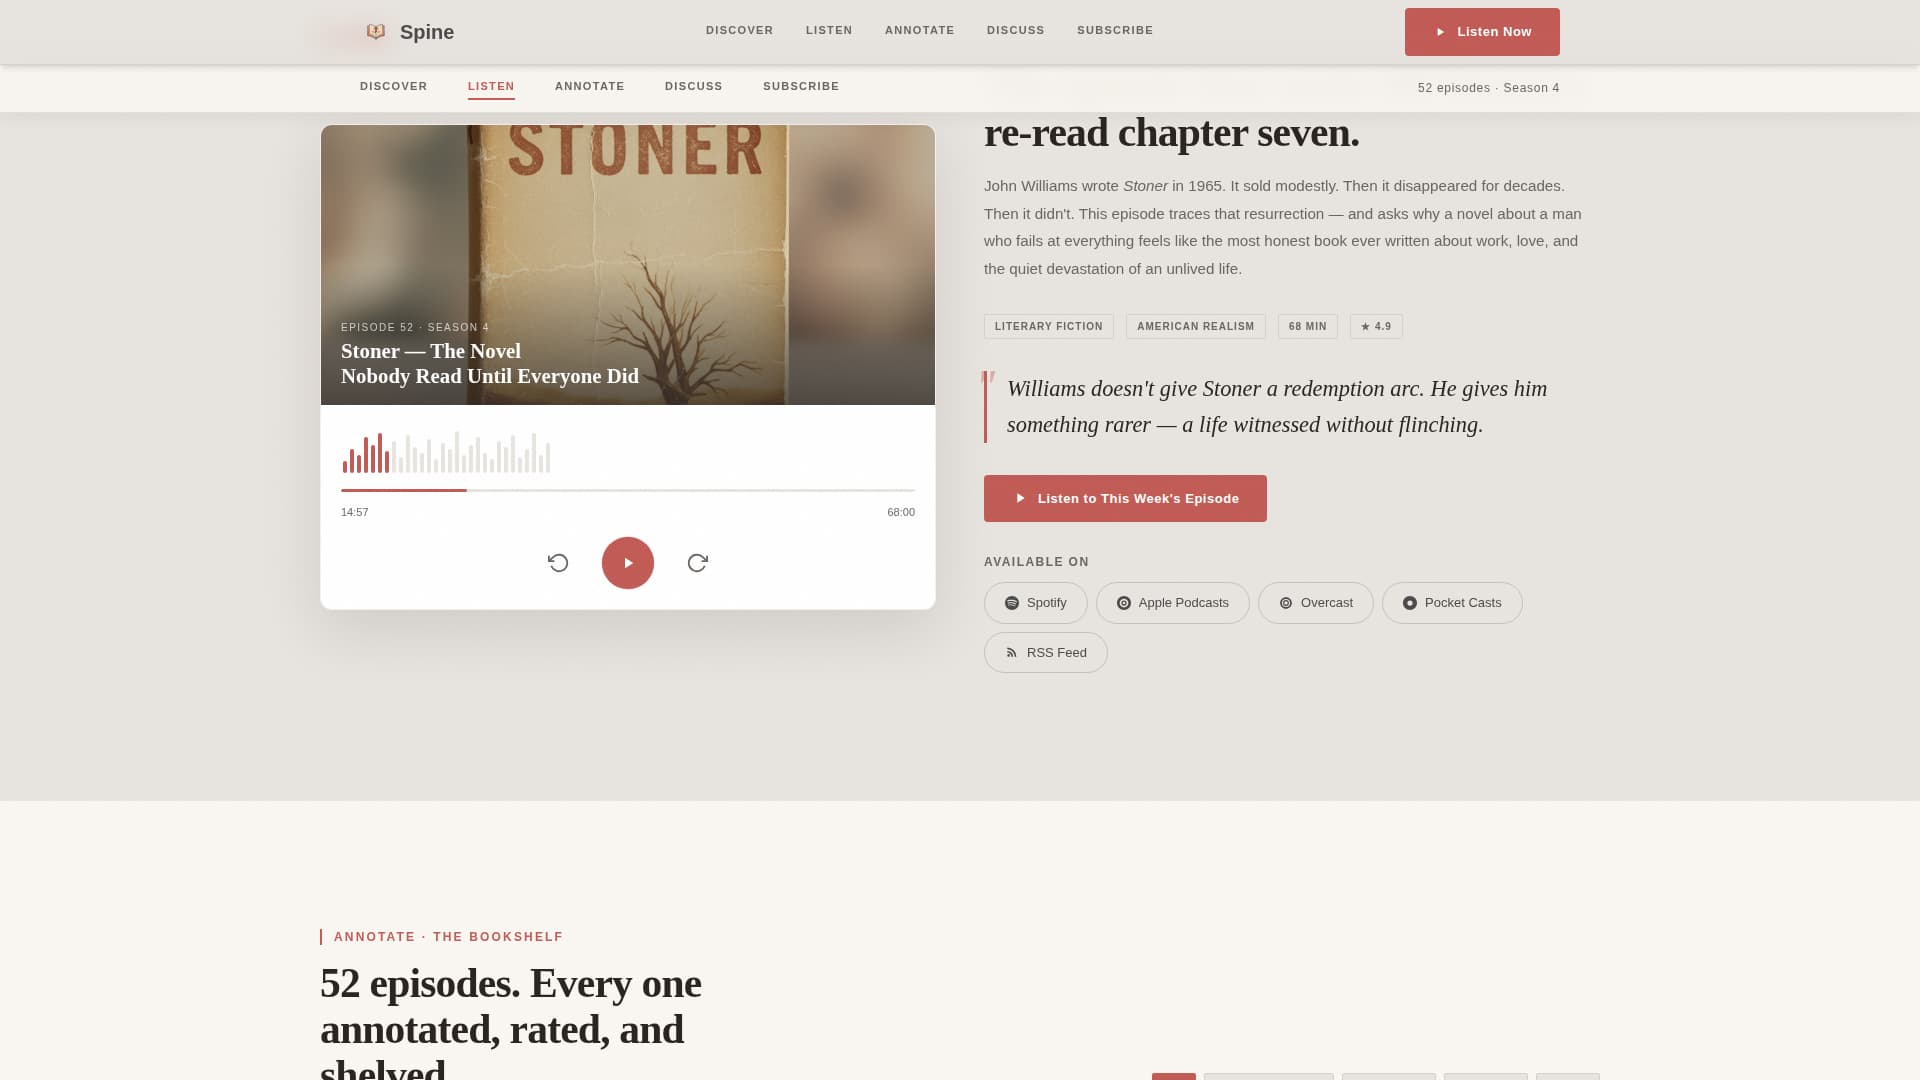Click the Stoner book cover image
Viewport: 1920px width, 1080px height.
[628, 265]
